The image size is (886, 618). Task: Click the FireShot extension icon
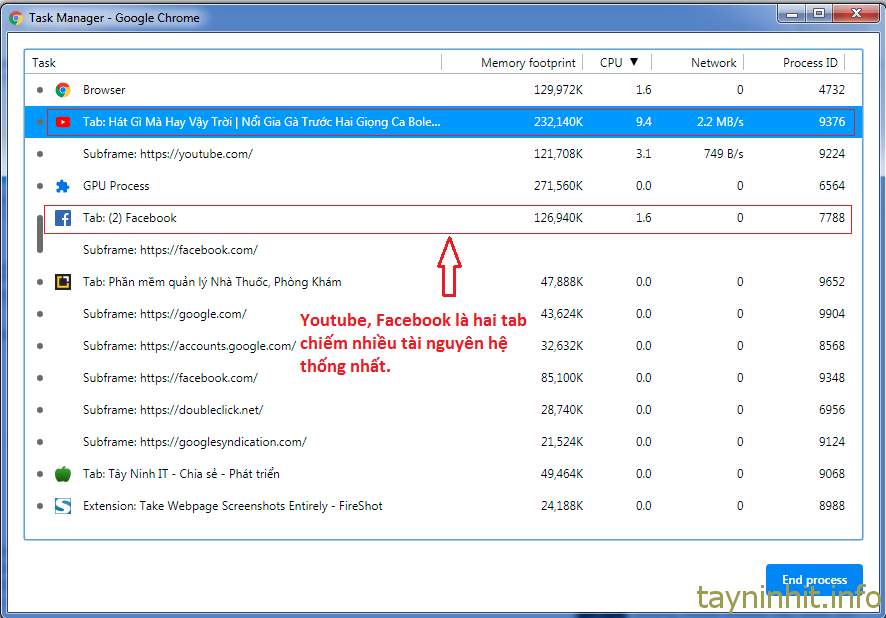(x=63, y=506)
